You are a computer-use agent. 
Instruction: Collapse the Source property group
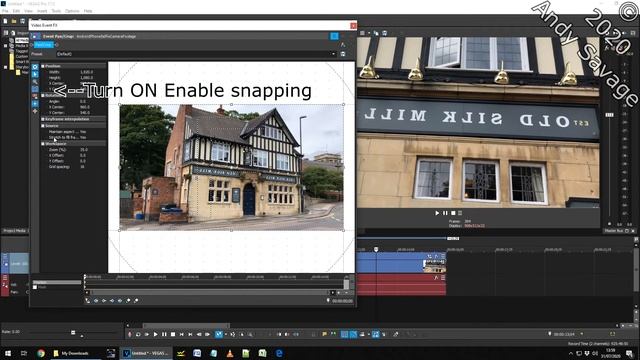click(x=43, y=126)
